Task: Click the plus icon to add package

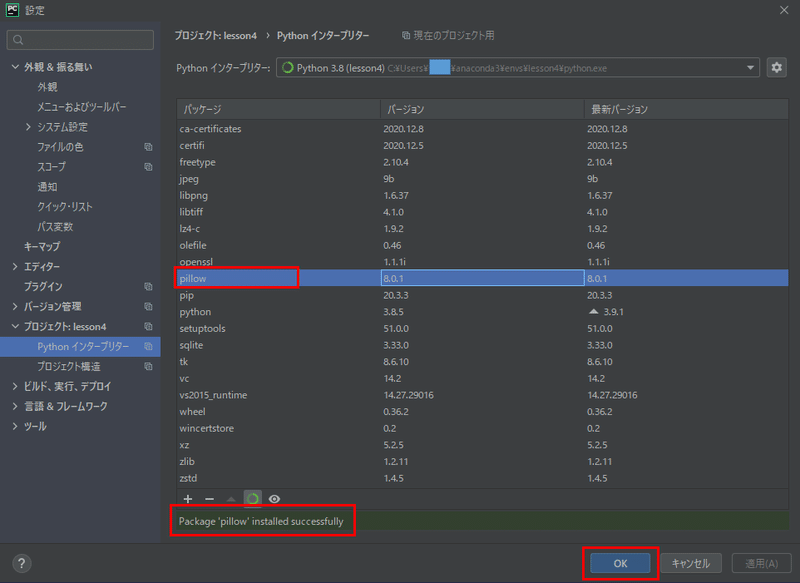Action: coord(188,499)
